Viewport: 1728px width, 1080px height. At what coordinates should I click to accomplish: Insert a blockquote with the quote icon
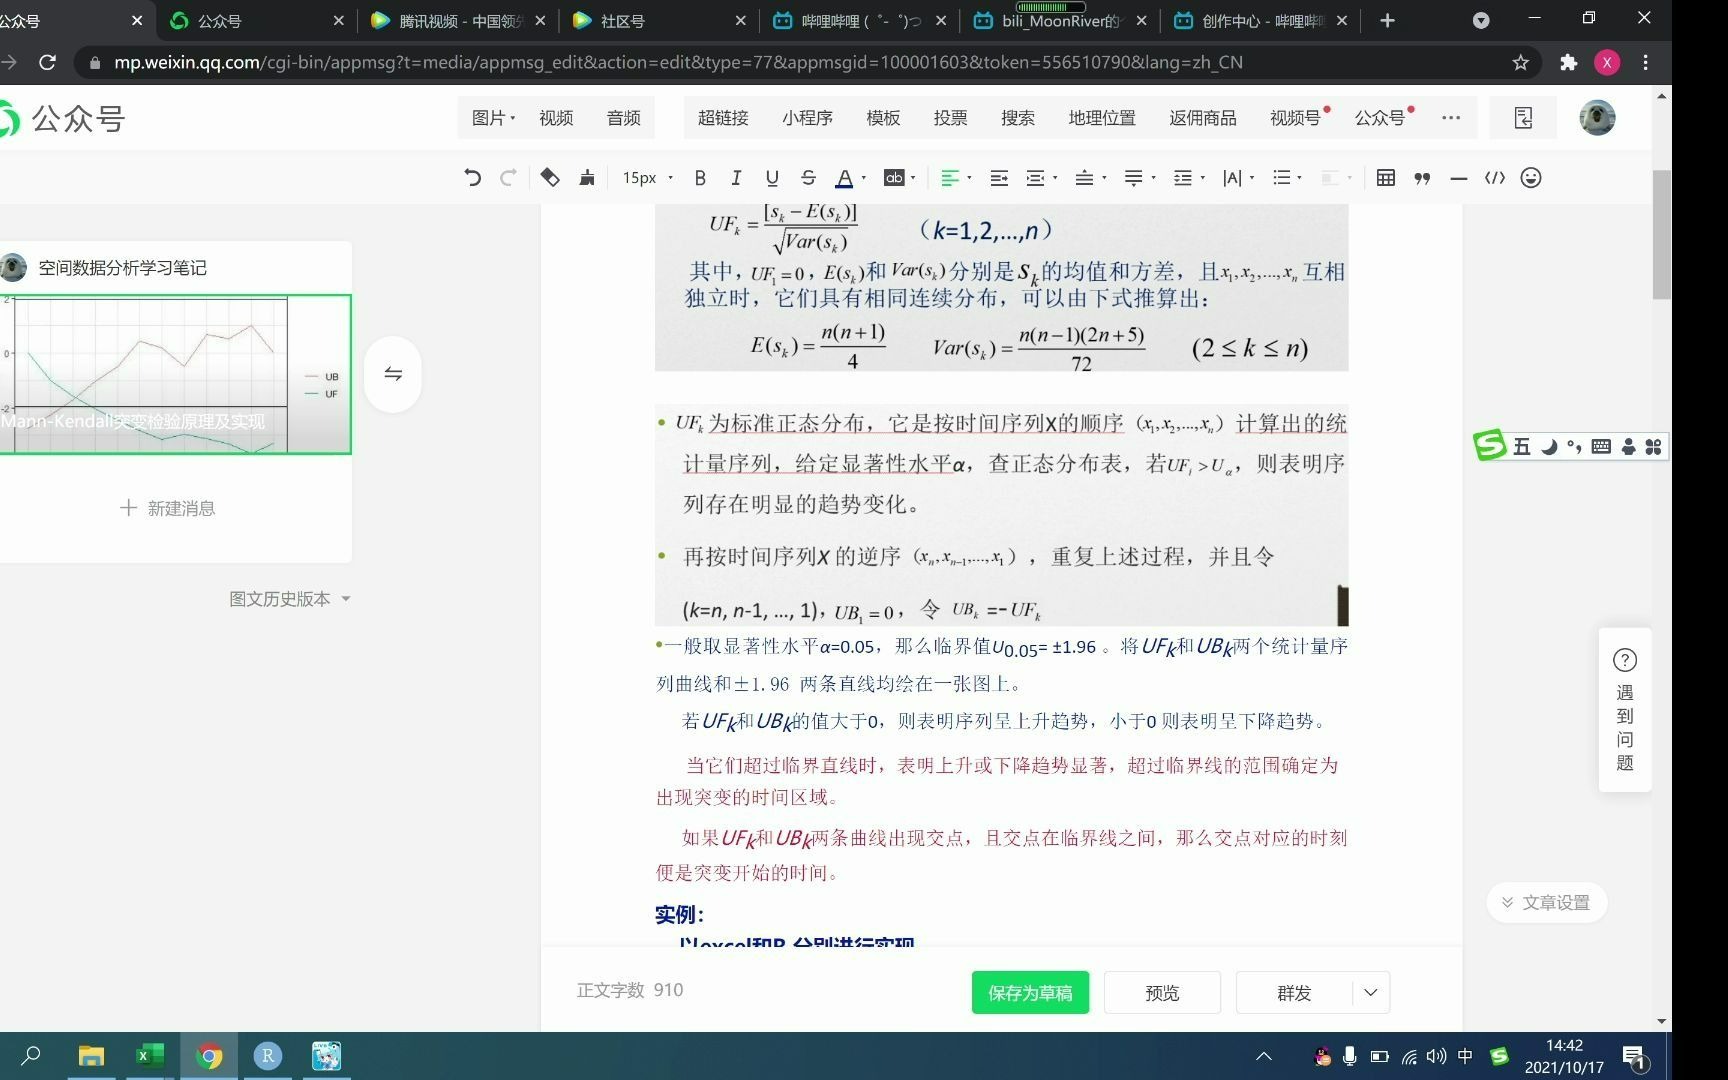tap(1422, 178)
